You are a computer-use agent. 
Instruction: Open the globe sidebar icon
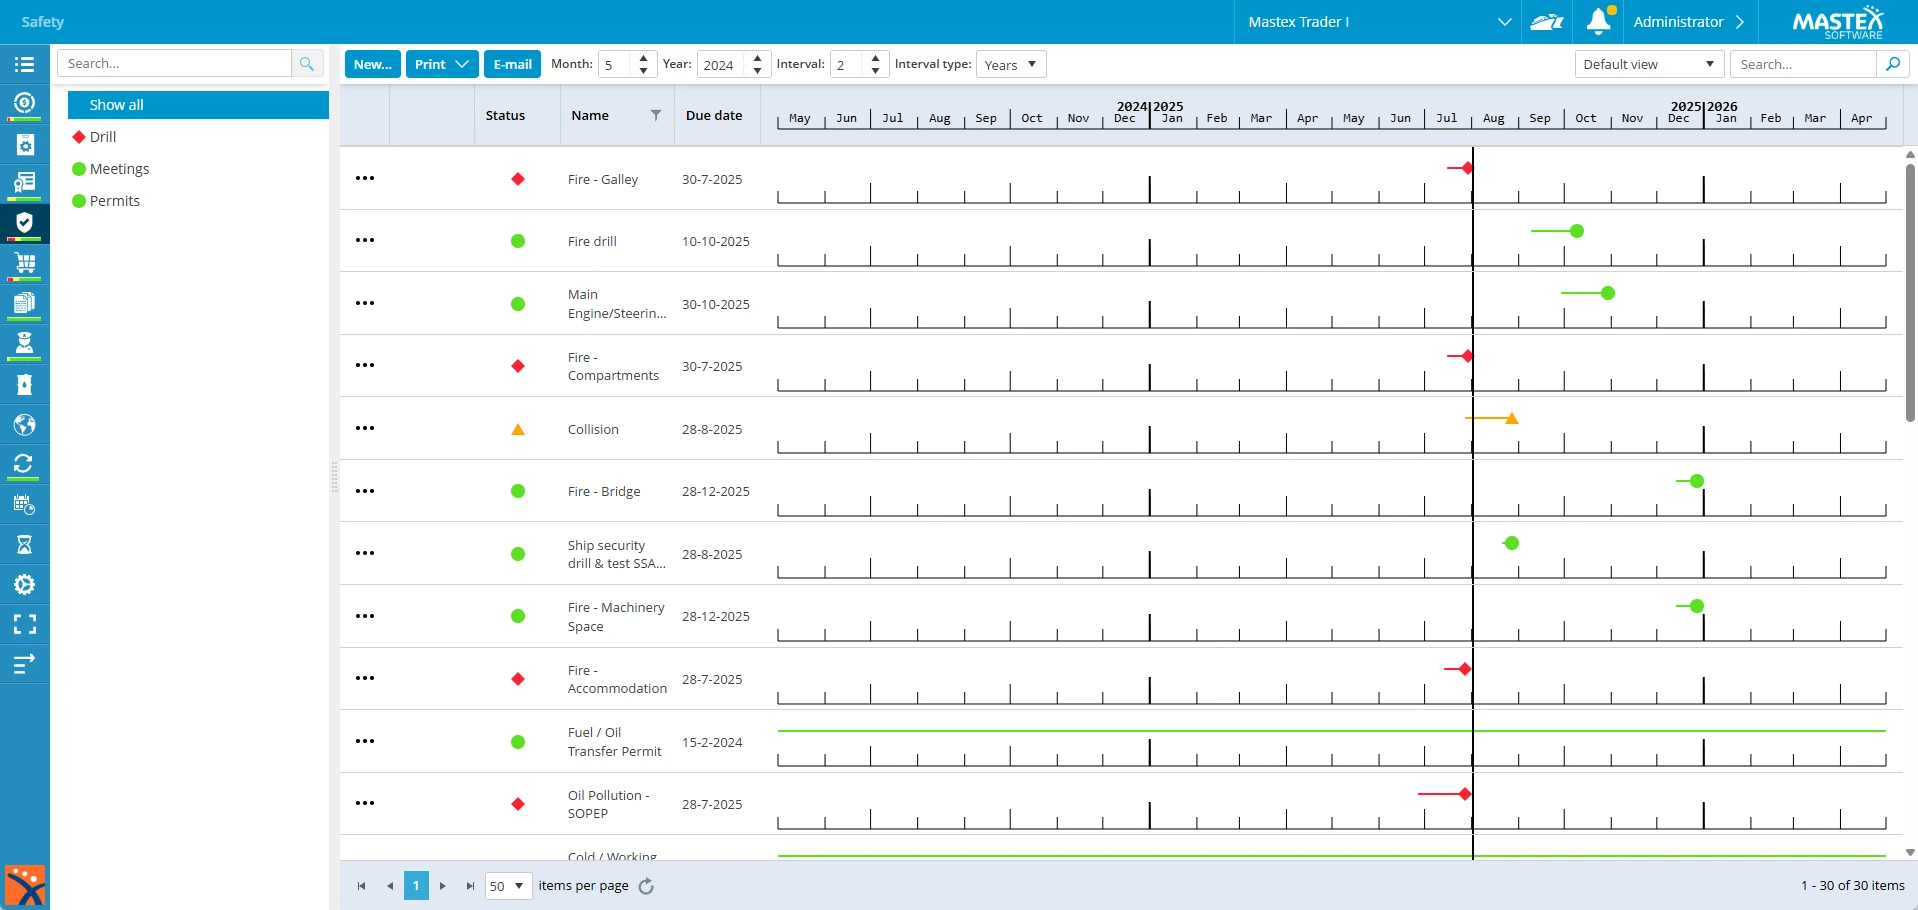tap(24, 424)
